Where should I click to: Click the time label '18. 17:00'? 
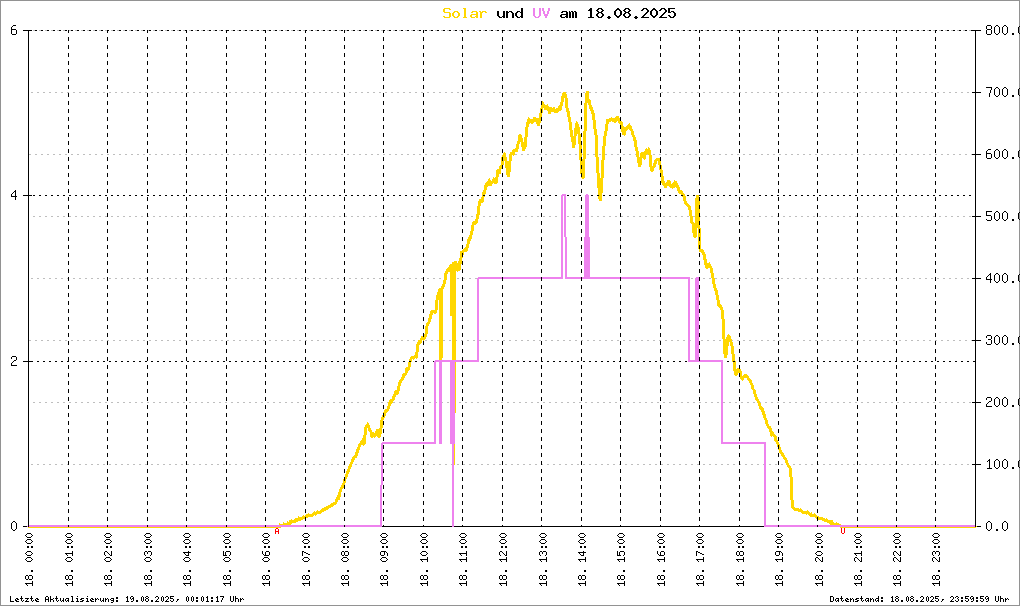click(x=700, y=559)
